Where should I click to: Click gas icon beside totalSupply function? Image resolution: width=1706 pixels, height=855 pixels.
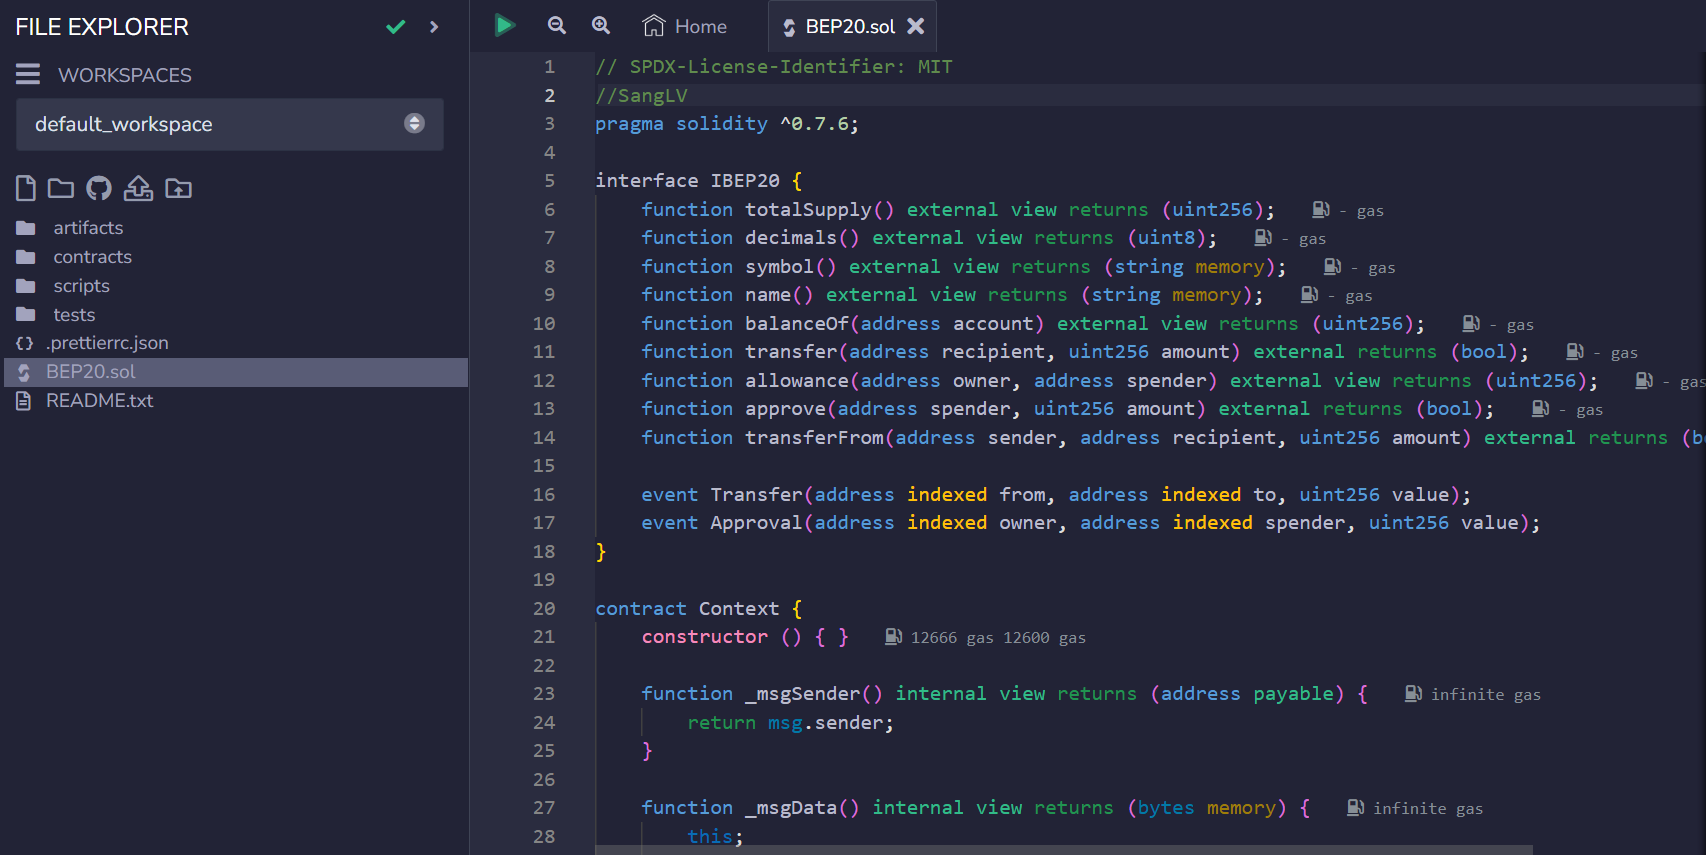(x=1321, y=210)
